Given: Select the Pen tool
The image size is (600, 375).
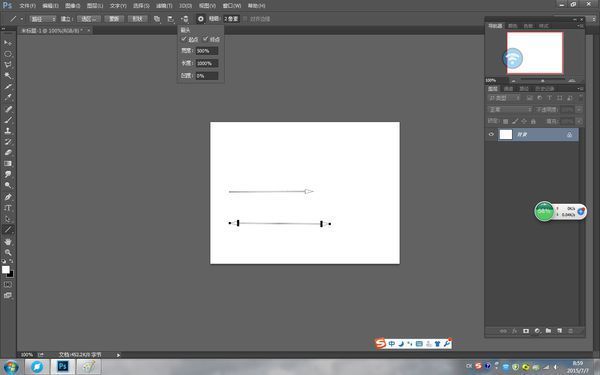Looking at the screenshot, I should [x=8, y=197].
